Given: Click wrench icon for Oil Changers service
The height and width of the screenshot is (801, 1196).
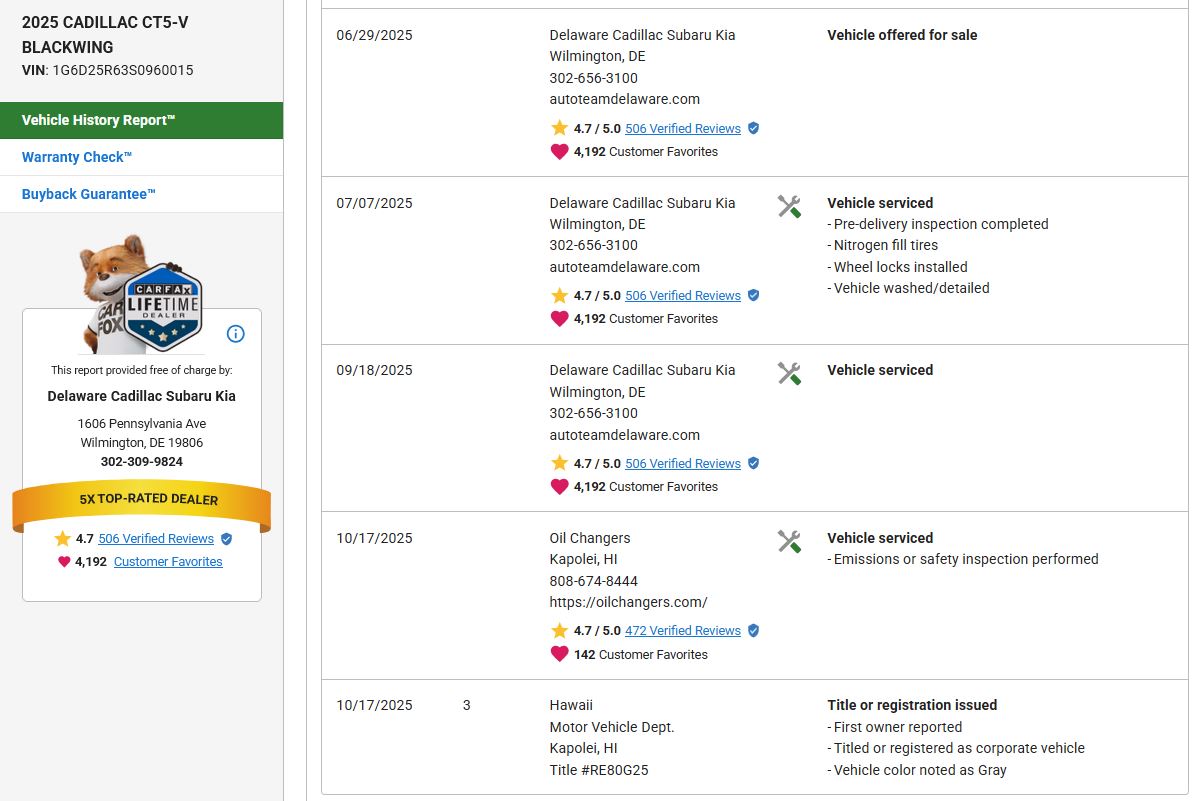Looking at the screenshot, I should 789,542.
